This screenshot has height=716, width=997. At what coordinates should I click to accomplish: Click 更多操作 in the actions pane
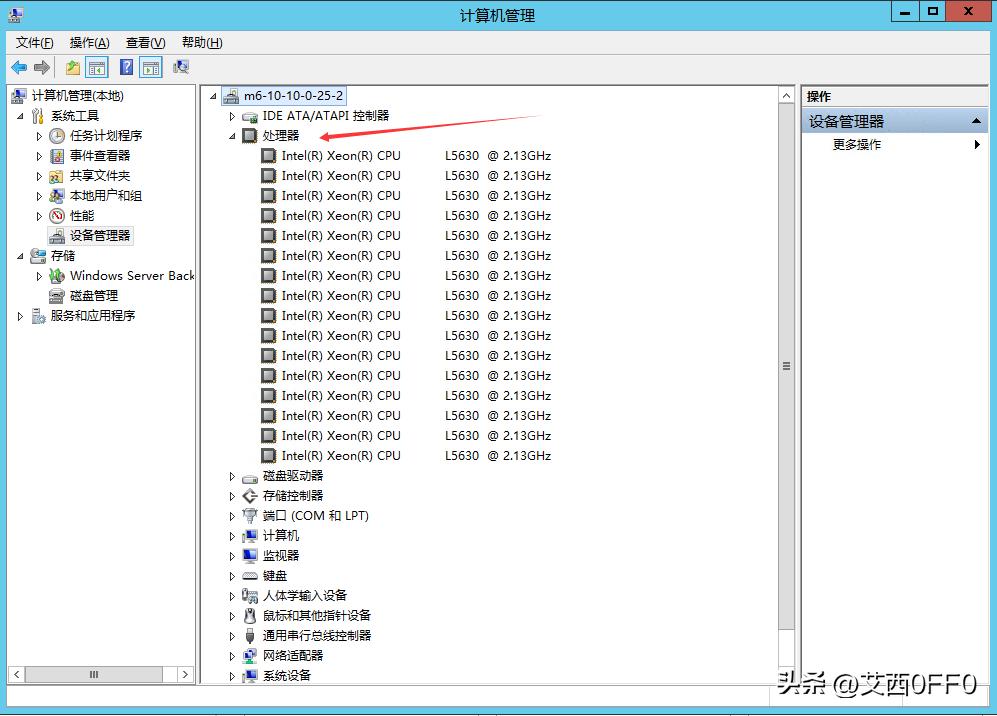coord(856,144)
